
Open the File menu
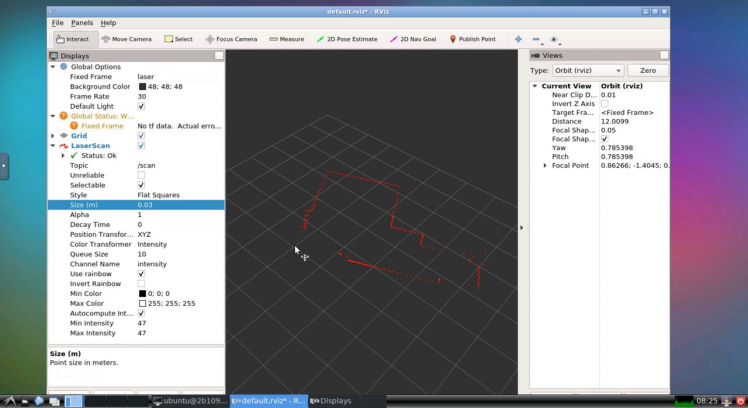(57, 22)
